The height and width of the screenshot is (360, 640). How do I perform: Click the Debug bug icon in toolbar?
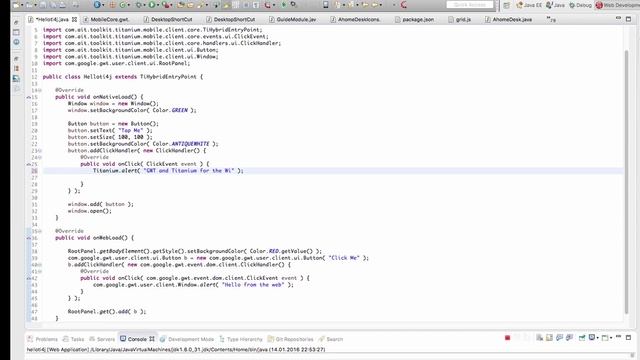[x=139, y=5]
